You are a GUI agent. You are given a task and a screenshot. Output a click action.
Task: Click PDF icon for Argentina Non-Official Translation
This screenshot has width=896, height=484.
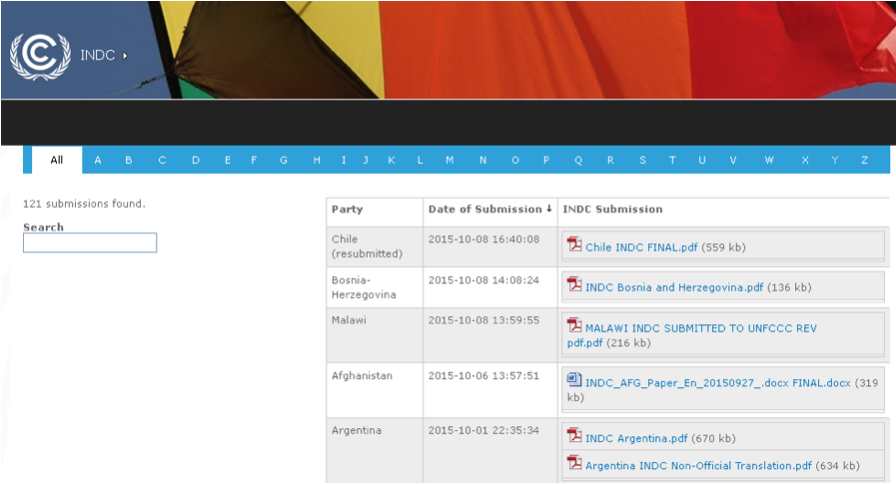coord(574,463)
